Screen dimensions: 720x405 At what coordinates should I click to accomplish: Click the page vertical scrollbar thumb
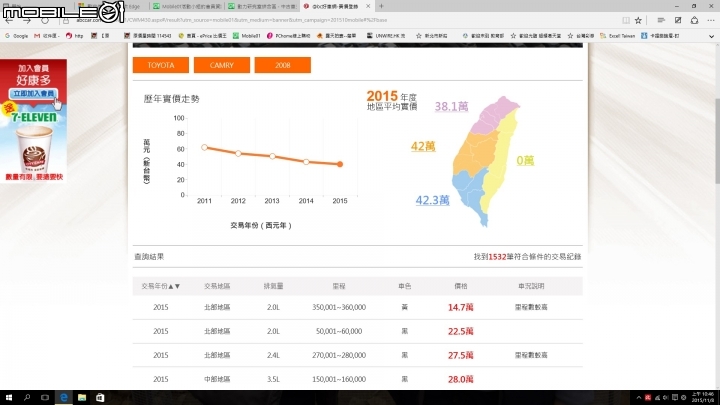tap(717, 140)
